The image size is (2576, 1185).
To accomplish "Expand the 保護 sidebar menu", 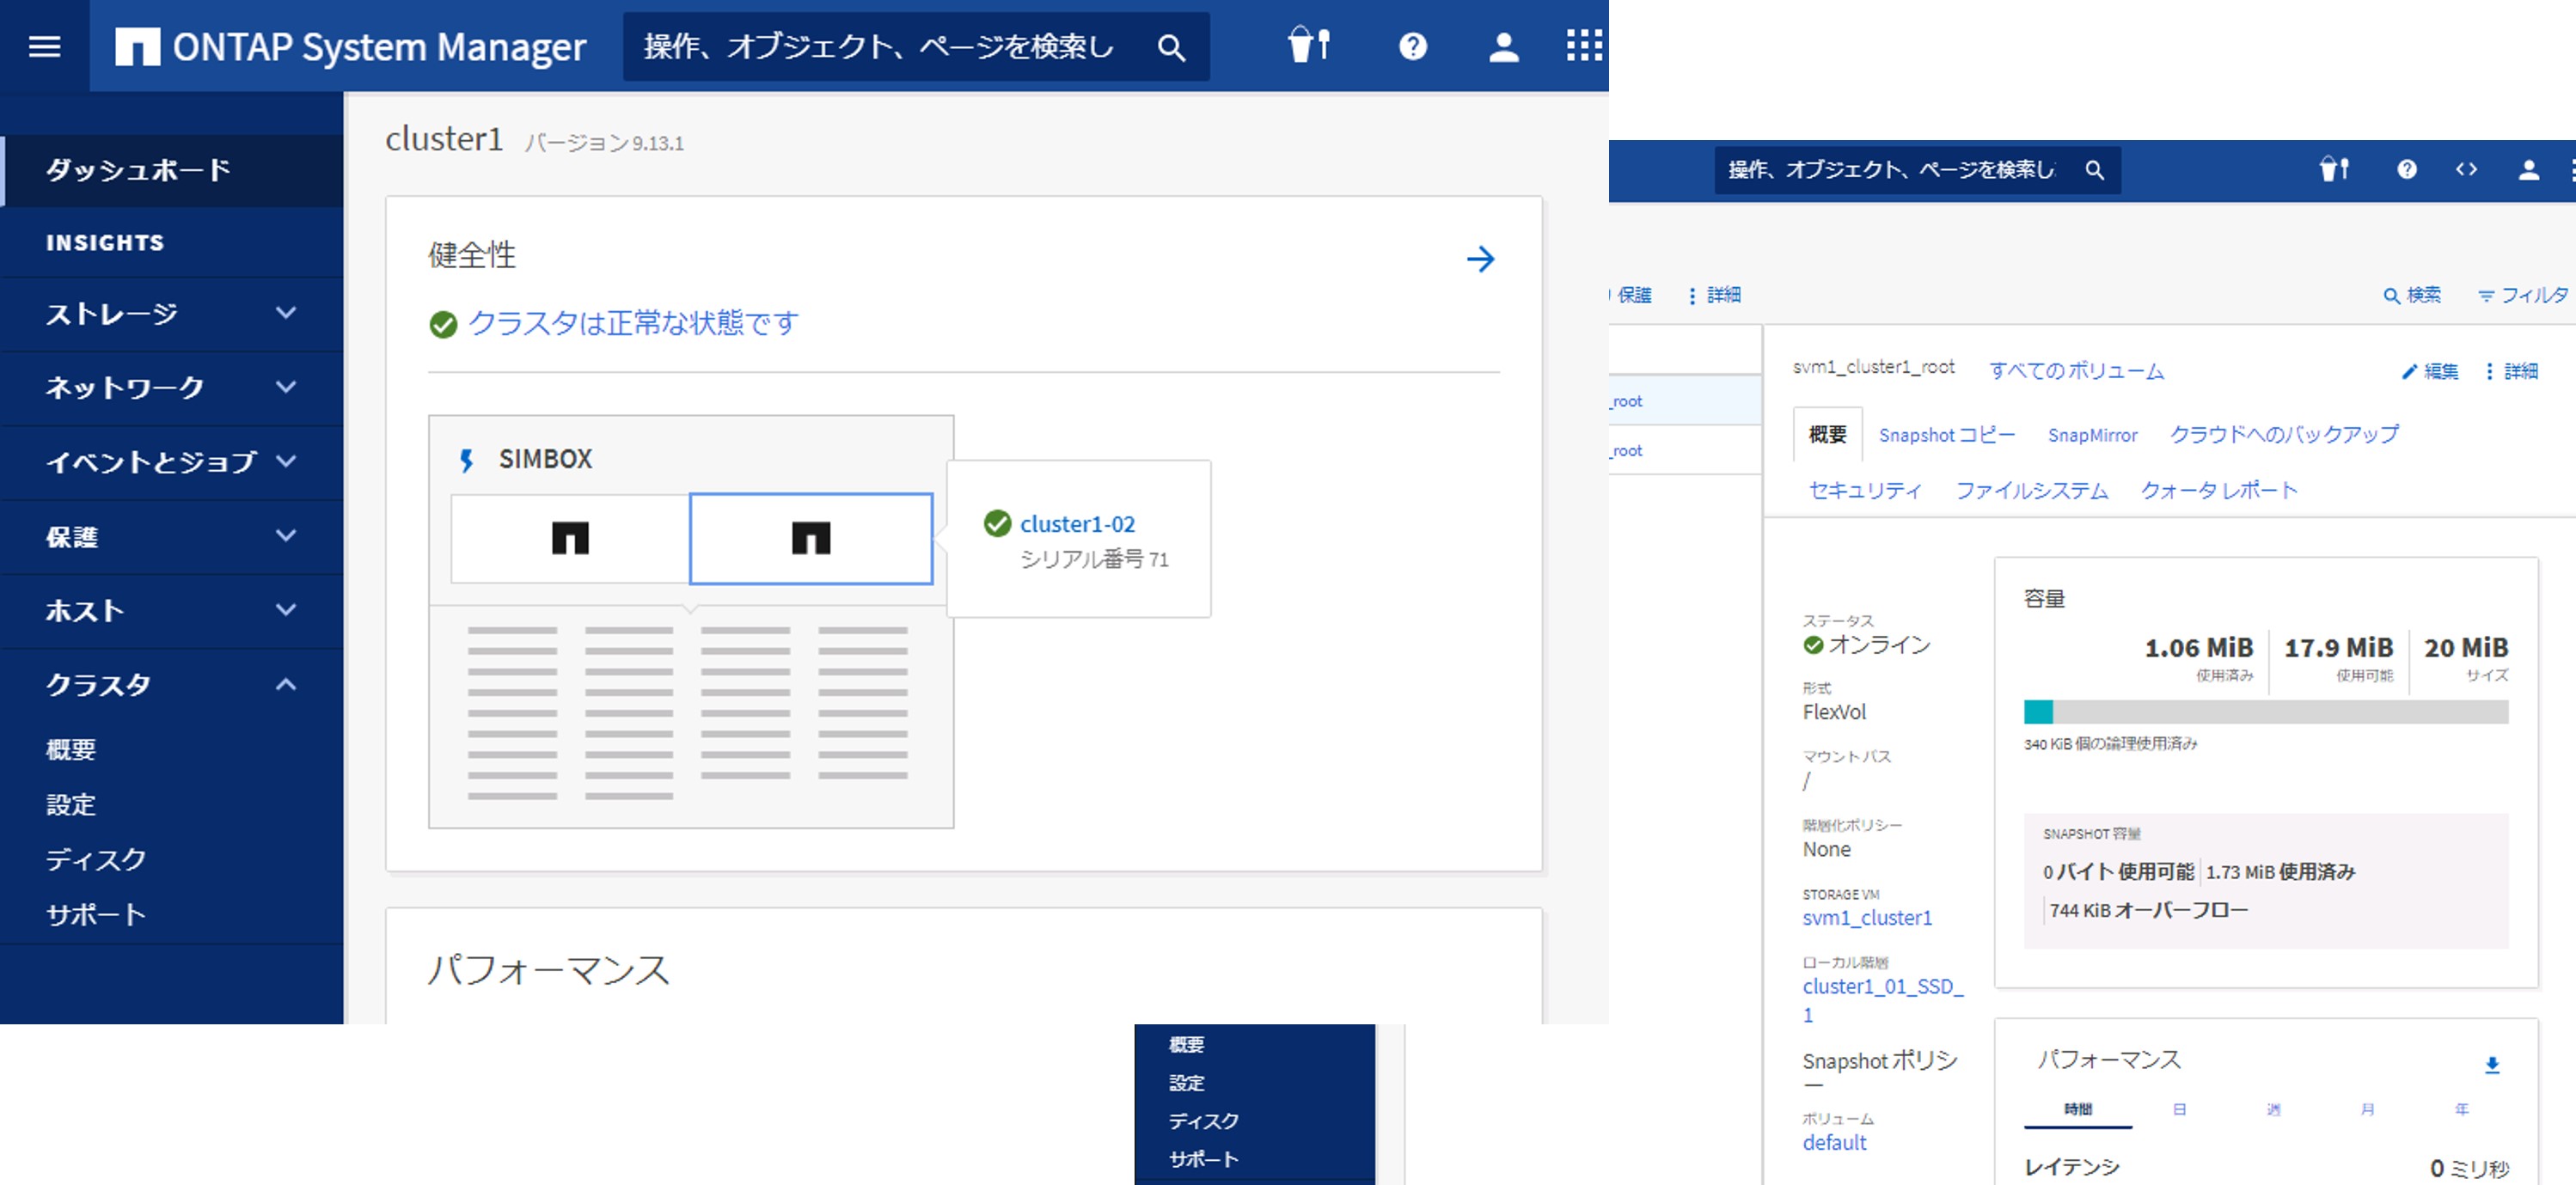I will 172,537.
